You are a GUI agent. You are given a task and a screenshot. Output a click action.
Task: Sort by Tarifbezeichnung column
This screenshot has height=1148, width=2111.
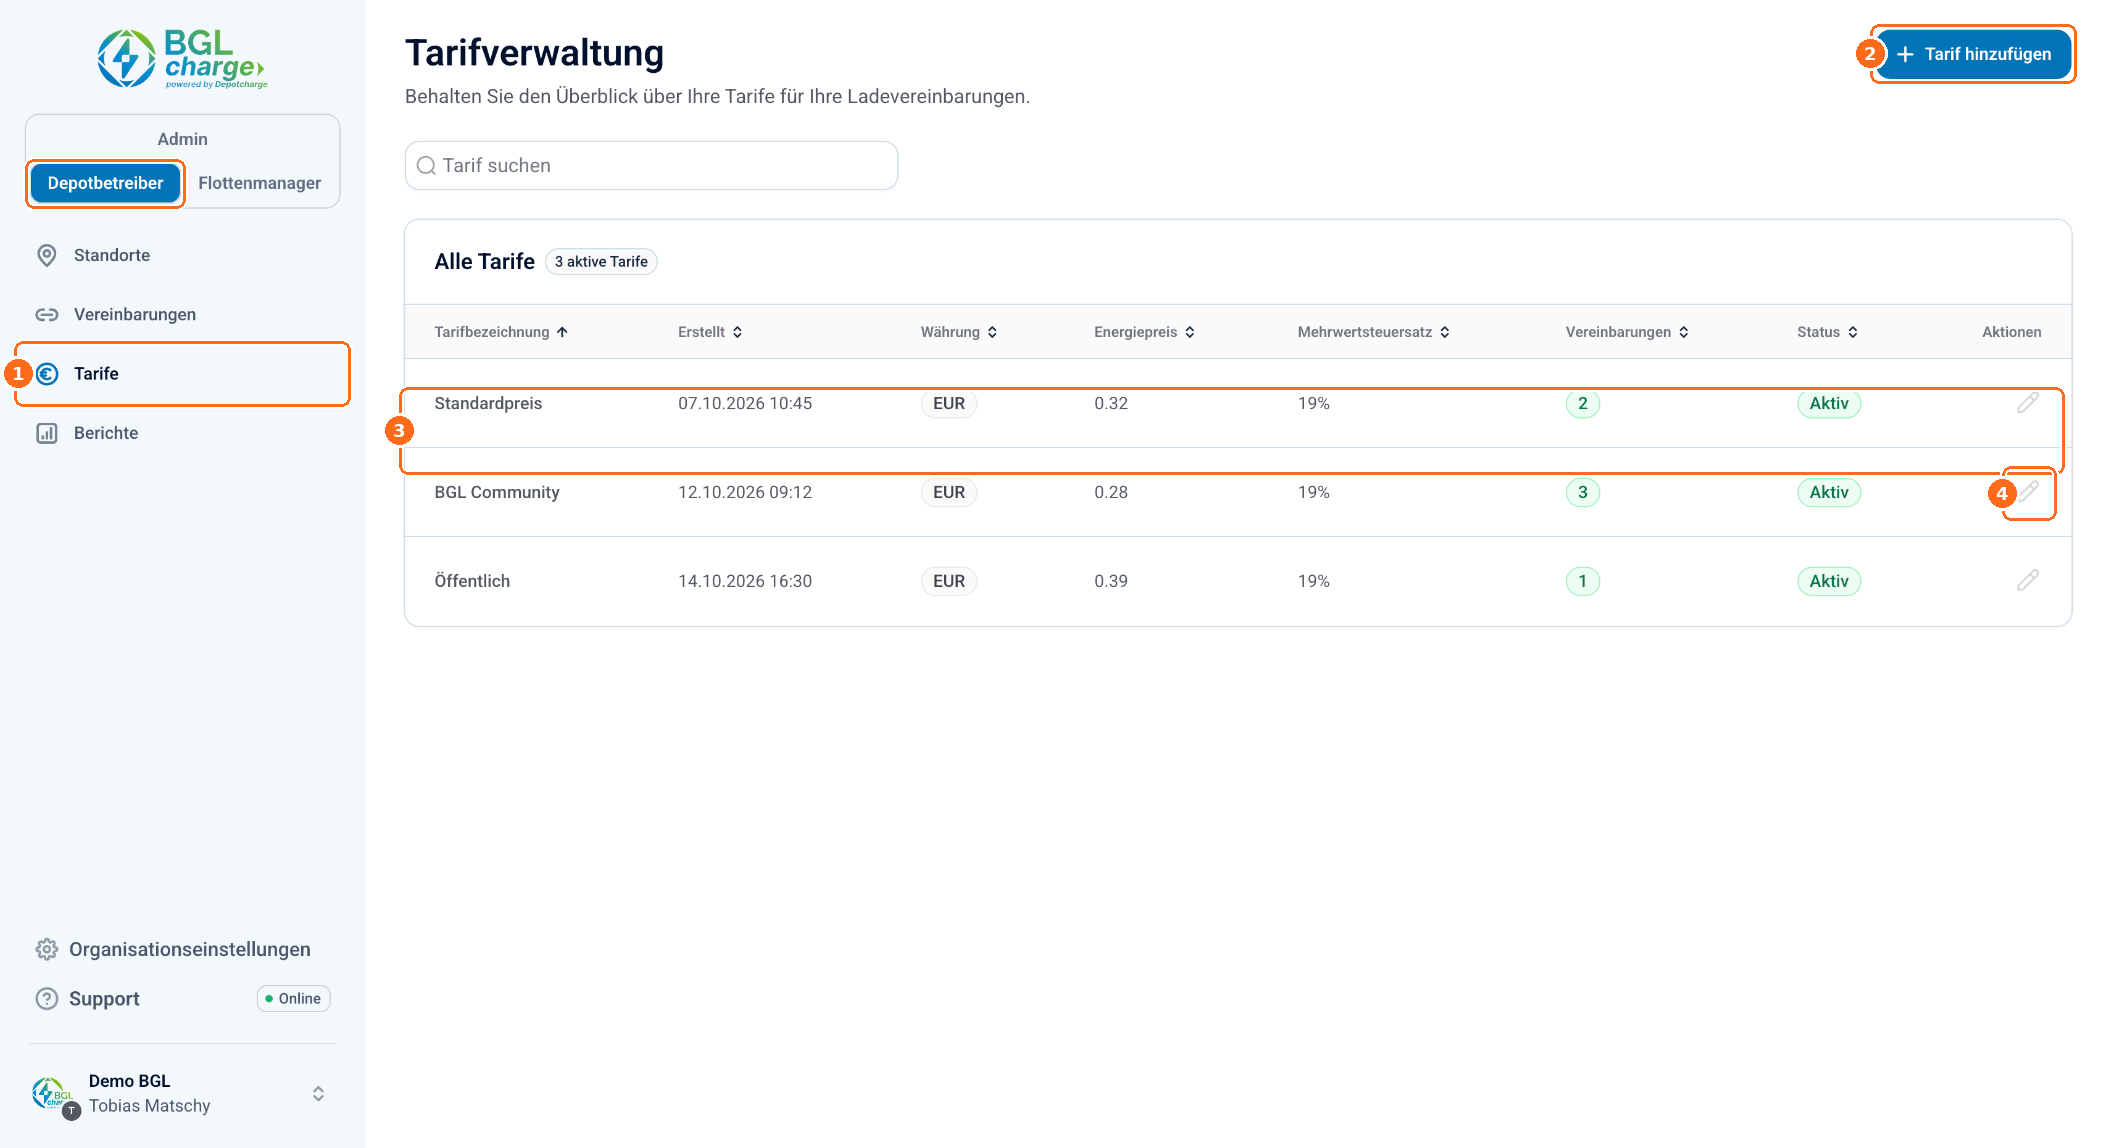(x=501, y=332)
